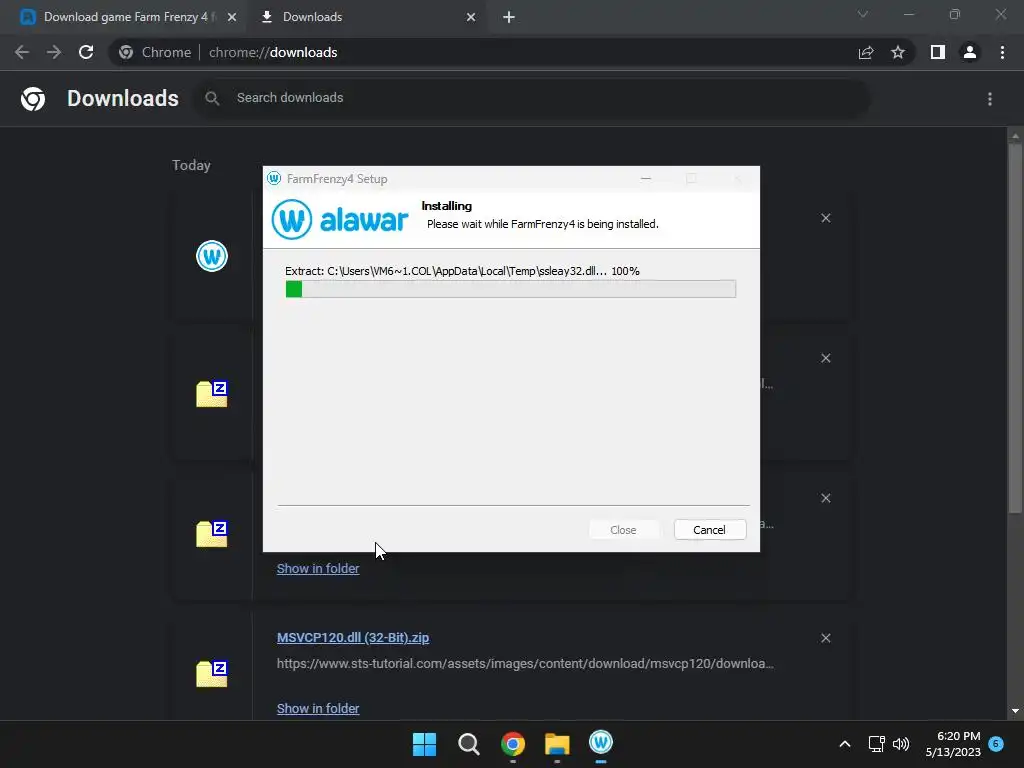Remove MSVCP120.dll (32-Bit).zip from the list
1024x768 pixels.
[825, 638]
